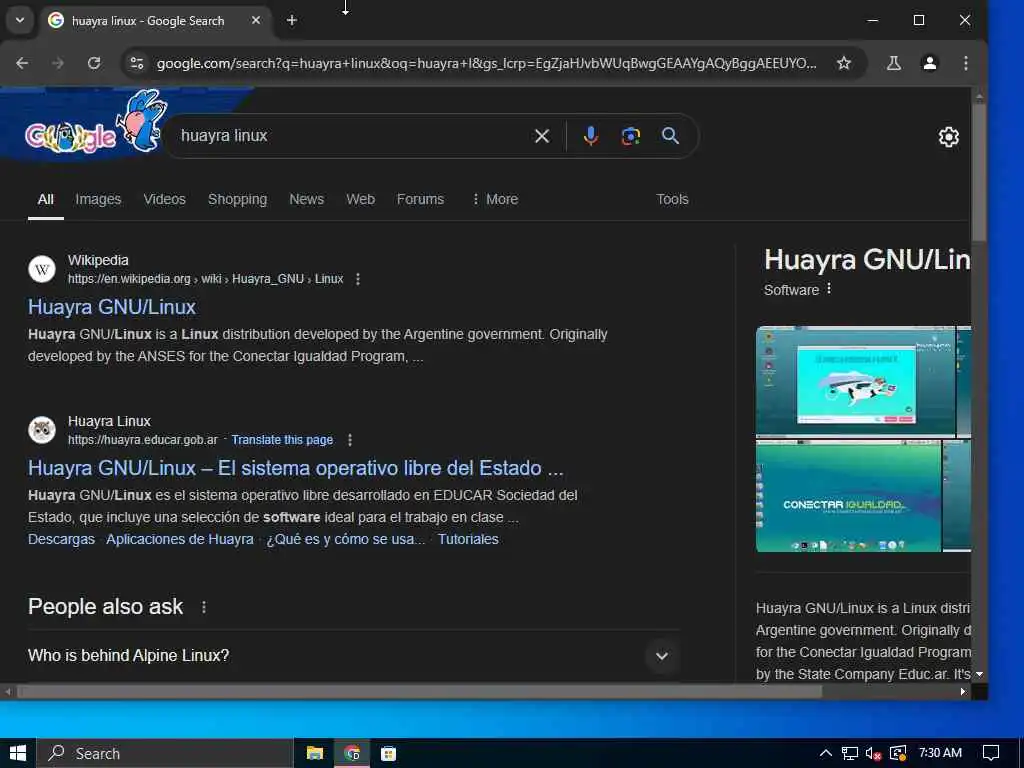Open the Huayra desktop screenshot thumbnail
The width and height of the screenshot is (1024, 768).
(x=855, y=380)
